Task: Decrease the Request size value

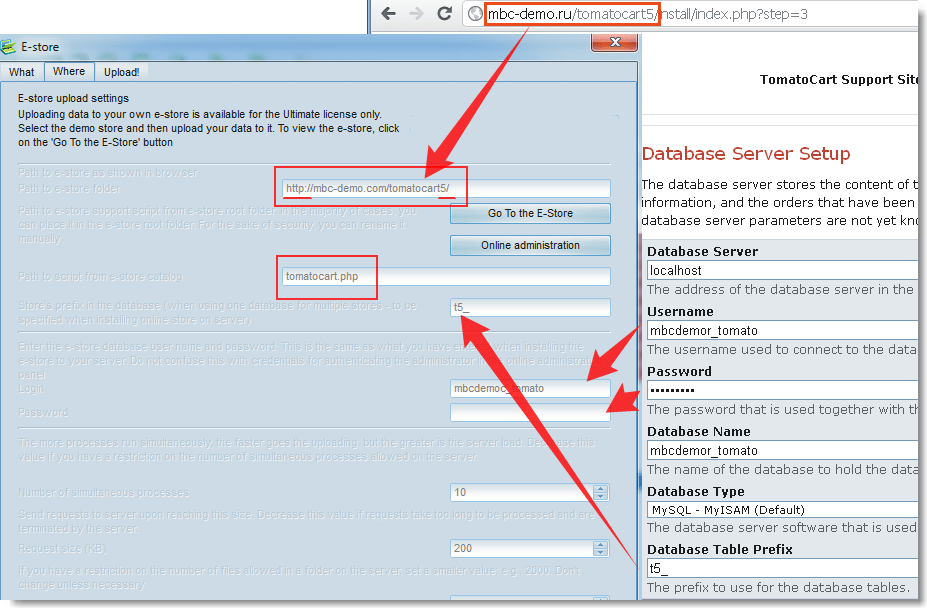Action: 600,553
